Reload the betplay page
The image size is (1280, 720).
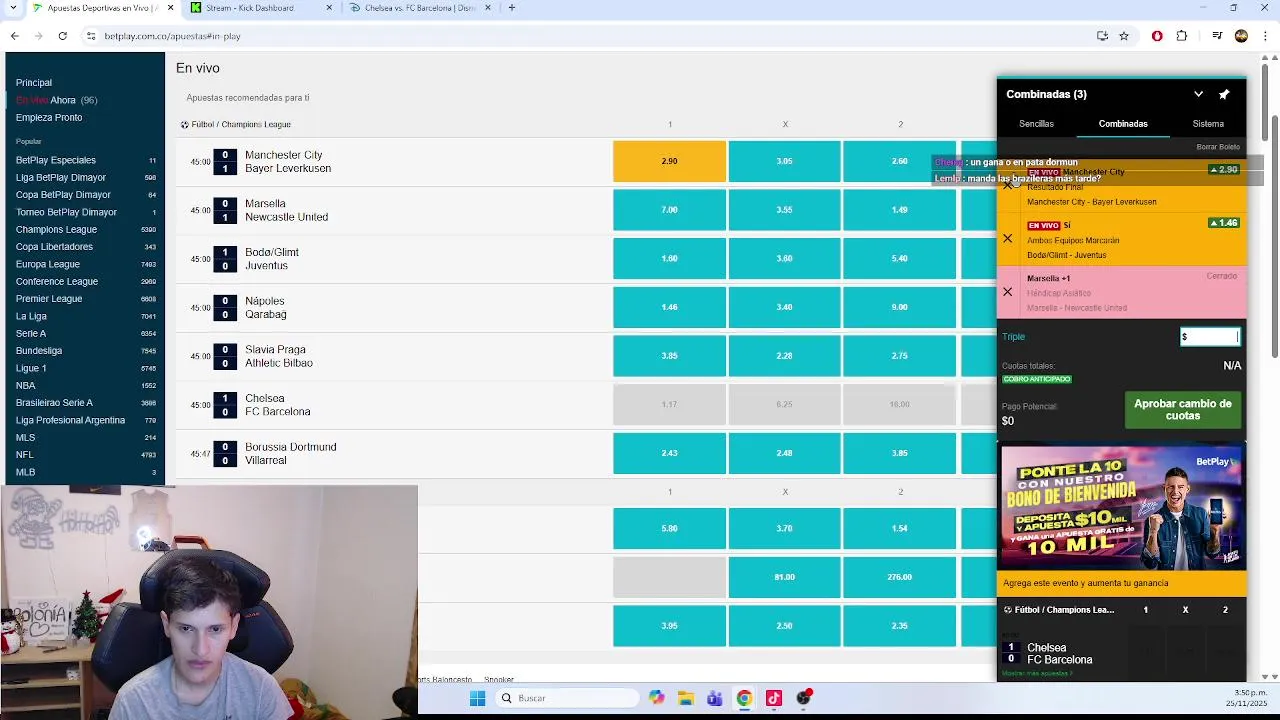pos(62,36)
